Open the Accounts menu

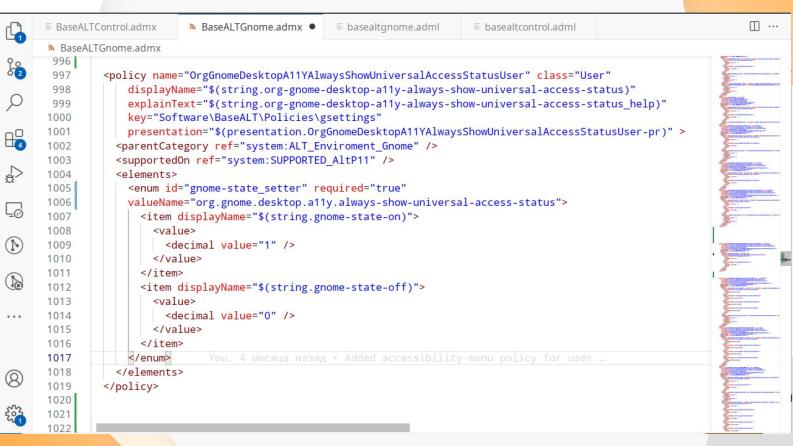[x=14, y=378]
